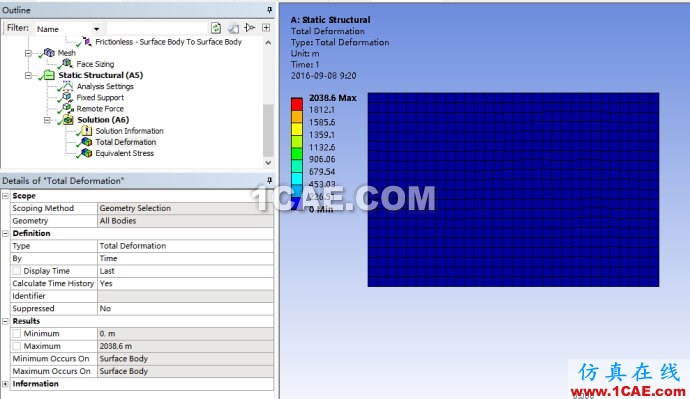Click the expand-all plus icon in filter bar
The height and width of the screenshot is (399, 690).
(x=266, y=28)
